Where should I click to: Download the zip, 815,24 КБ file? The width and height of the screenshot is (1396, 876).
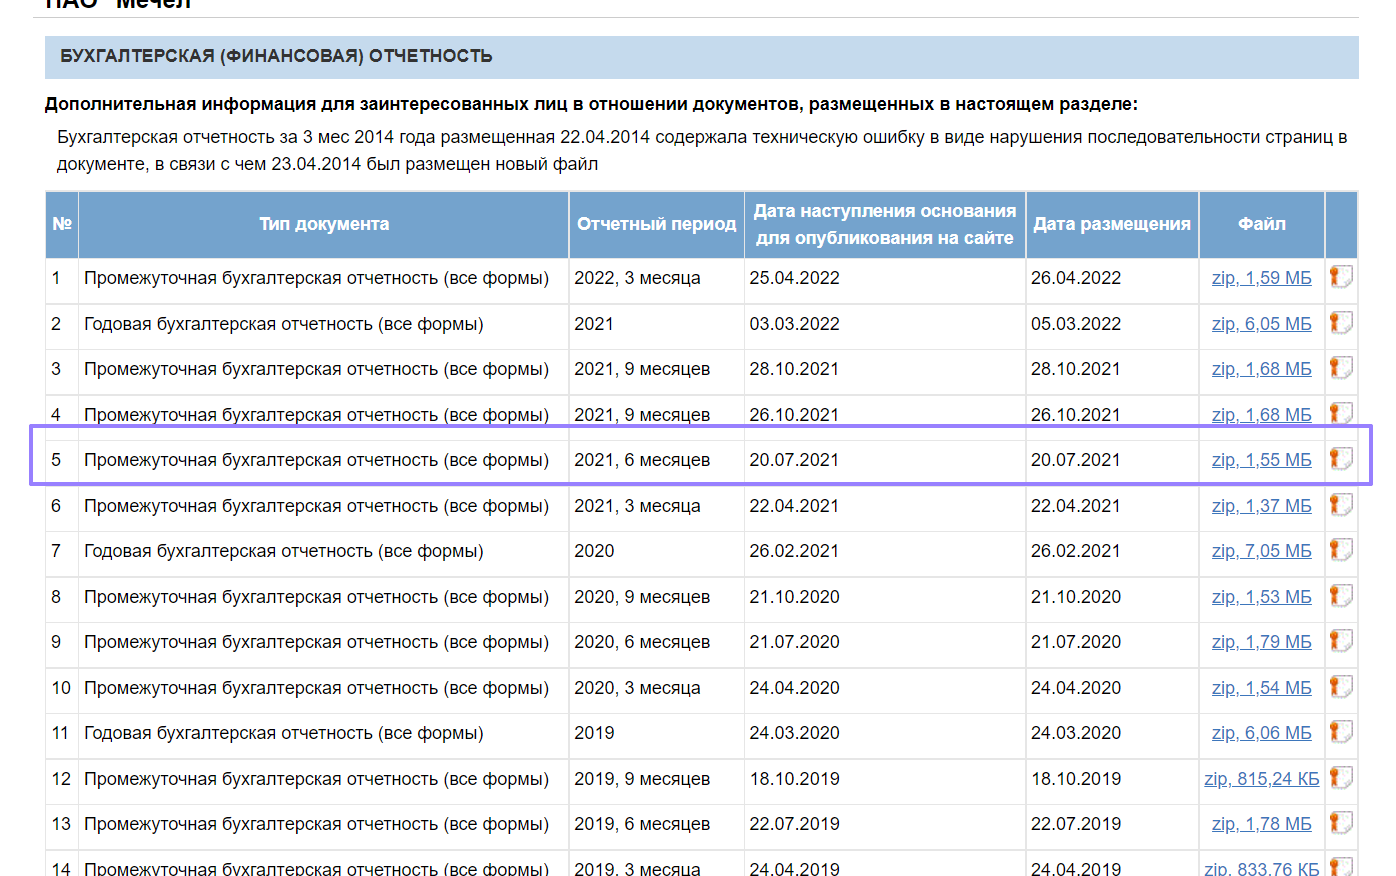tap(1261, 779)
